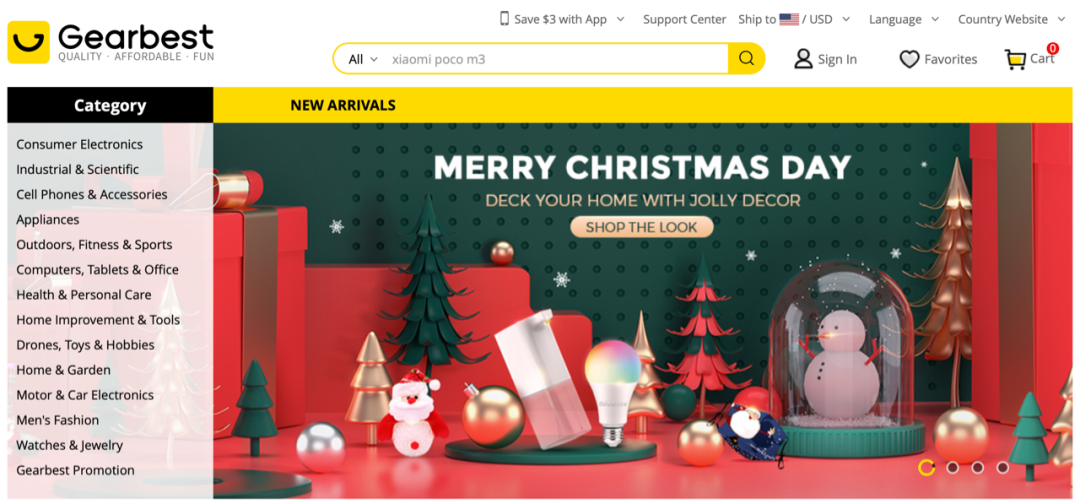Viewport: 1080px width, 504px height.
Task: Open the NEW ARRIVALS tab
Action: pyautogui.click(x=343, y=105)
